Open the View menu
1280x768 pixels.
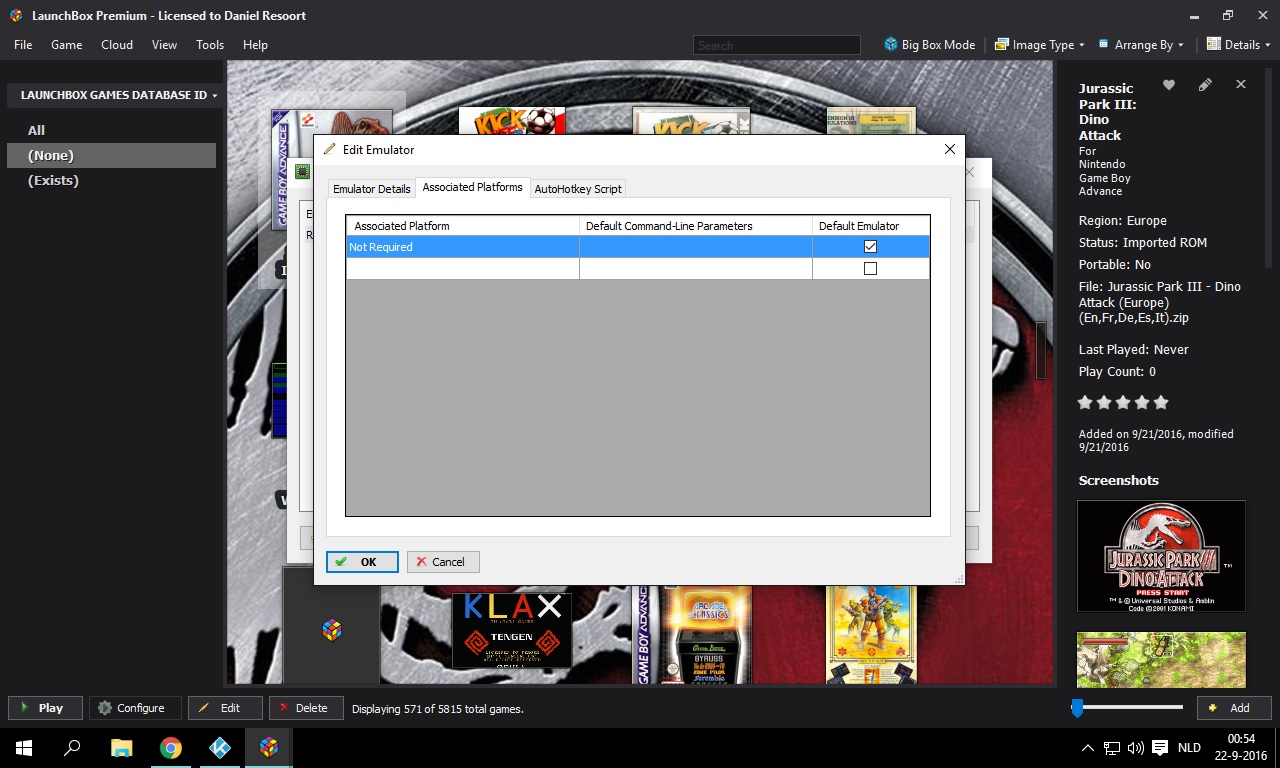(164, 45)
